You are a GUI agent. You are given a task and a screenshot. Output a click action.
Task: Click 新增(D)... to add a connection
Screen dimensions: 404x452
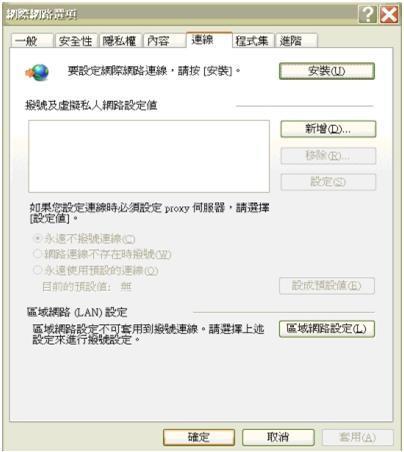click(328, 129)
